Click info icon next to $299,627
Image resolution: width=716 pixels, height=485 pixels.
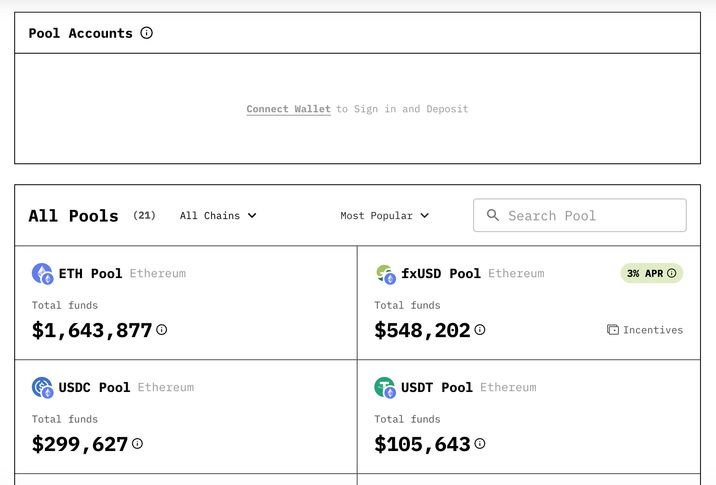pyautogui.click(x=138, y=444)
